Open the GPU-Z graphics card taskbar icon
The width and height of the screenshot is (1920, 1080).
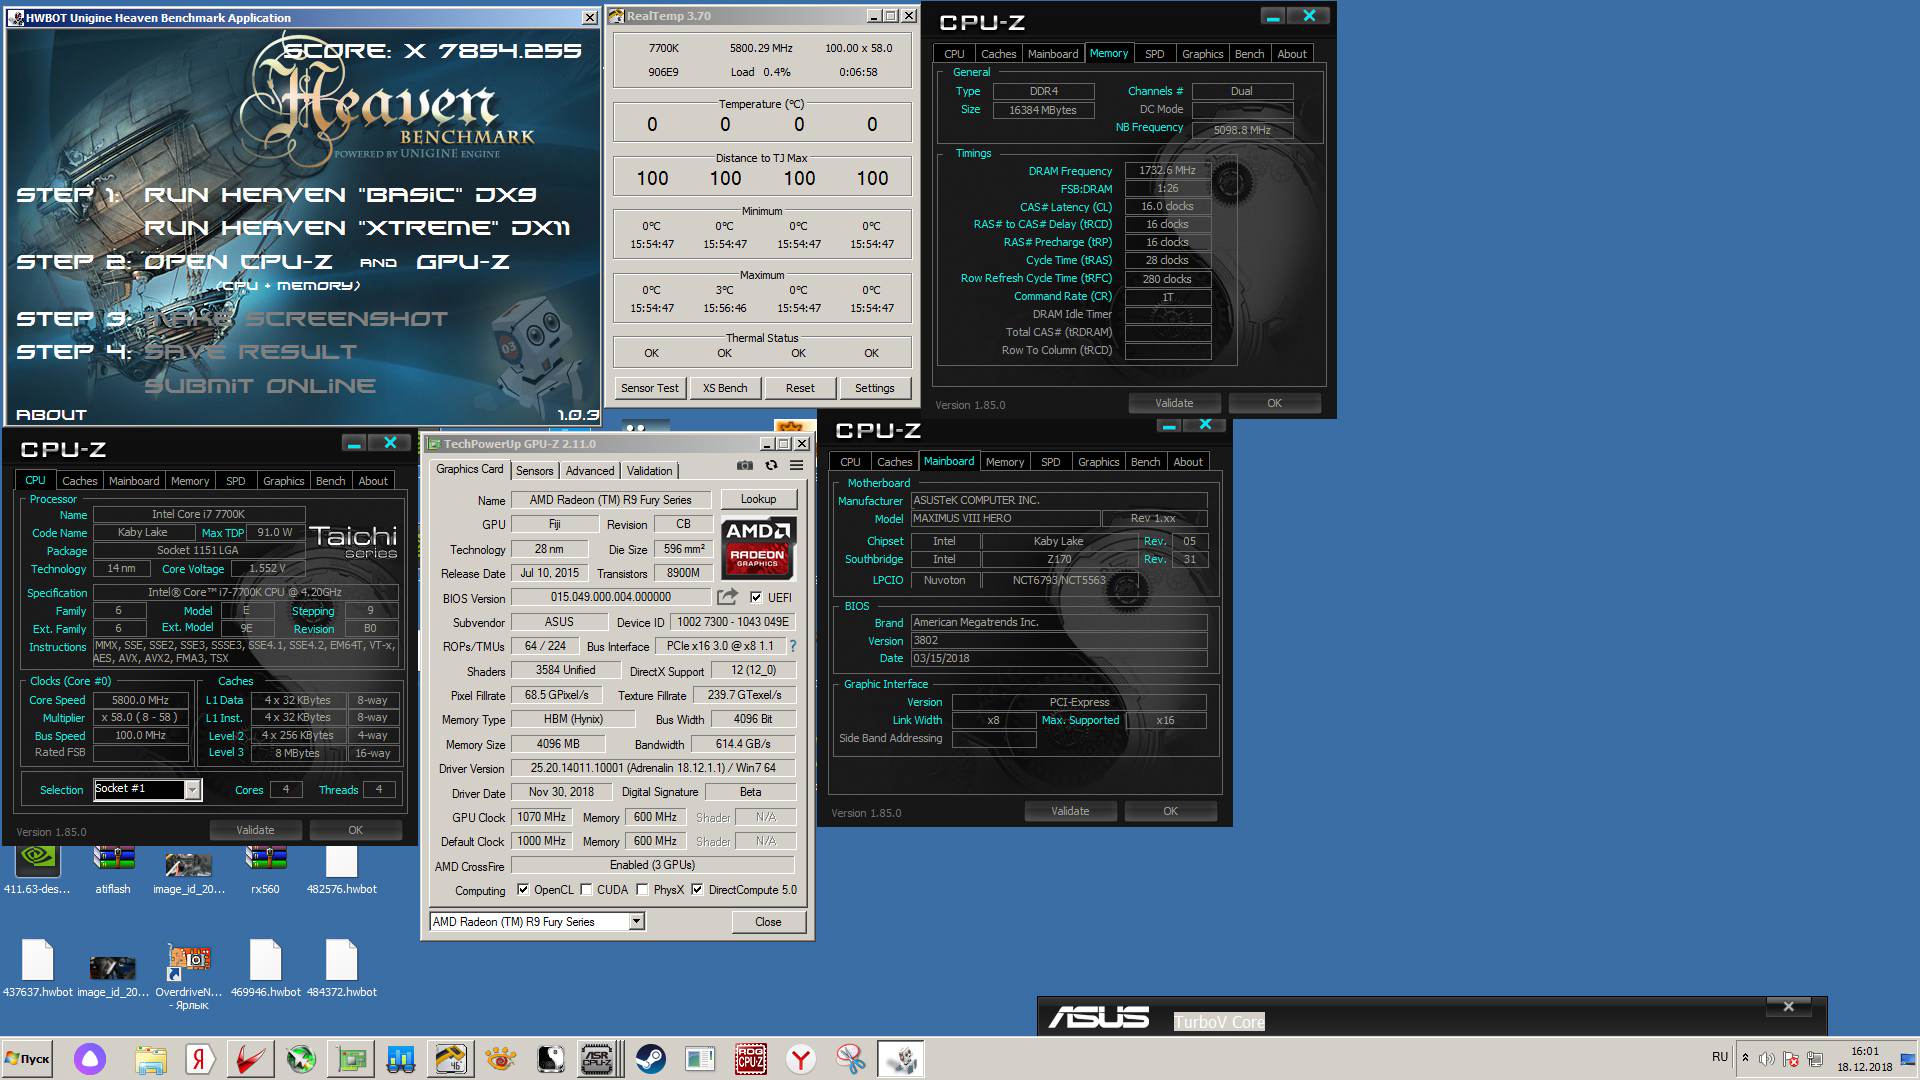point(351,1059)
